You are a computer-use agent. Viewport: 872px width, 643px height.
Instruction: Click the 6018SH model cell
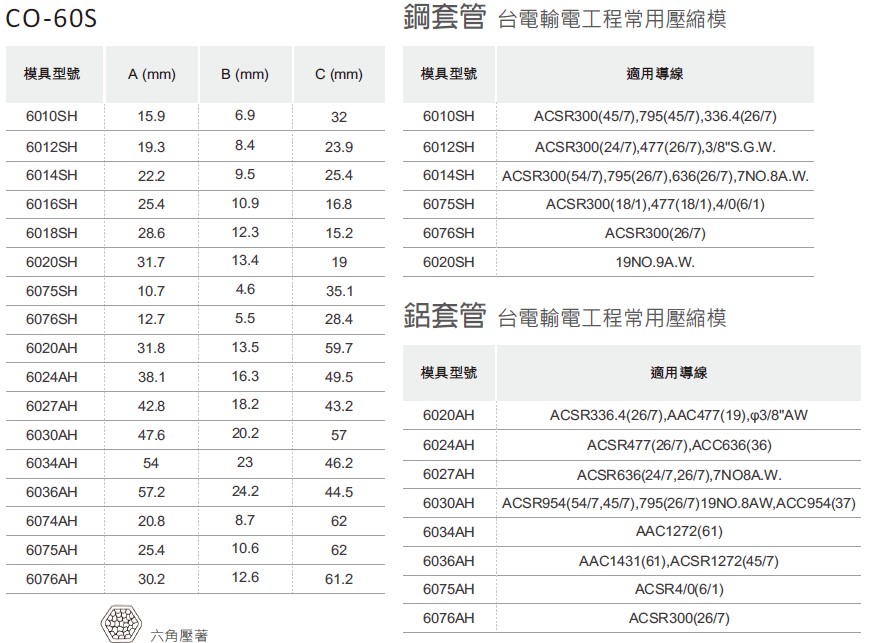click(52, 233)
